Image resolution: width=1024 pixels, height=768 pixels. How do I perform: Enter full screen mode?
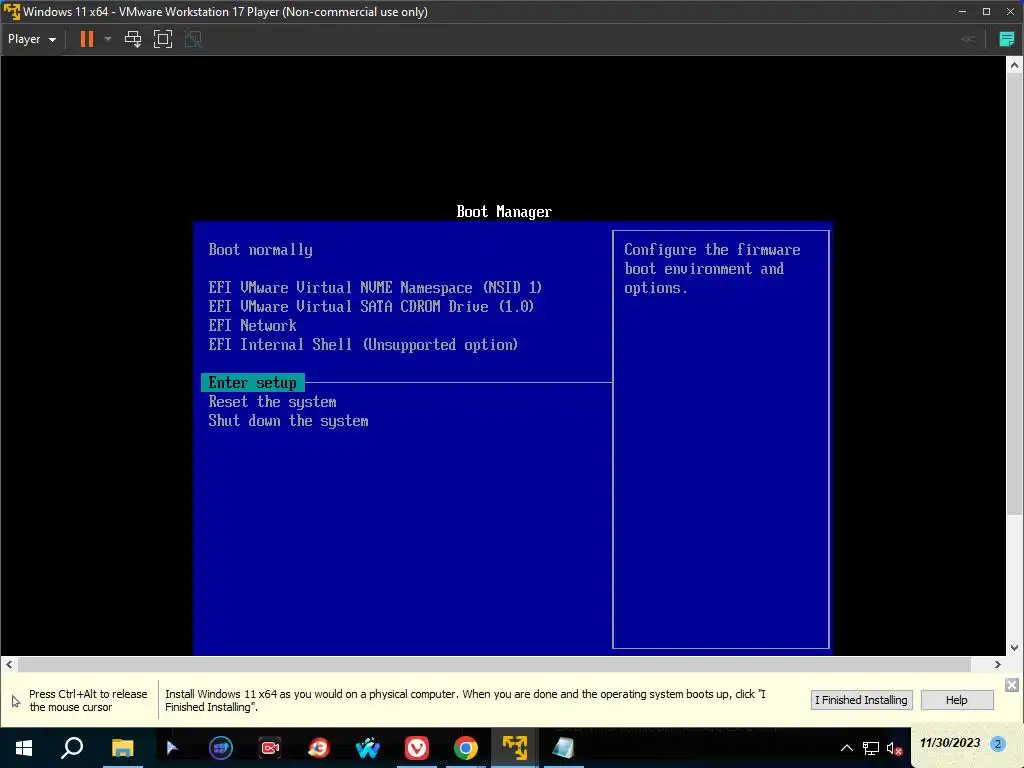(163, 39)
